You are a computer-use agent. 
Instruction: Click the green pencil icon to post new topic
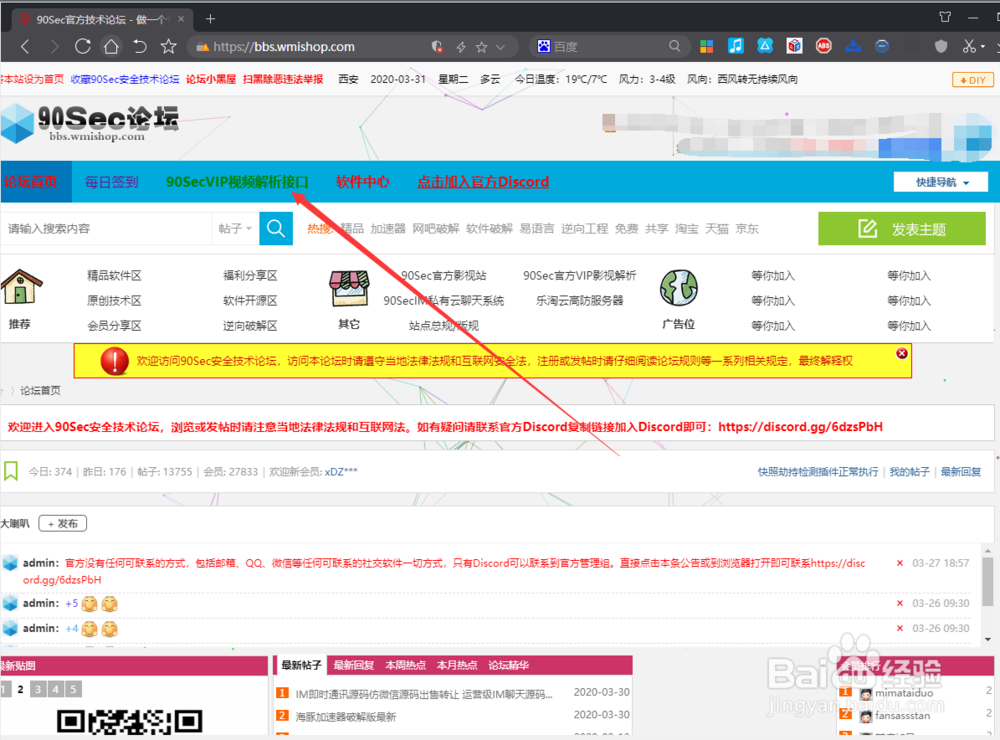tap(866, 228)
